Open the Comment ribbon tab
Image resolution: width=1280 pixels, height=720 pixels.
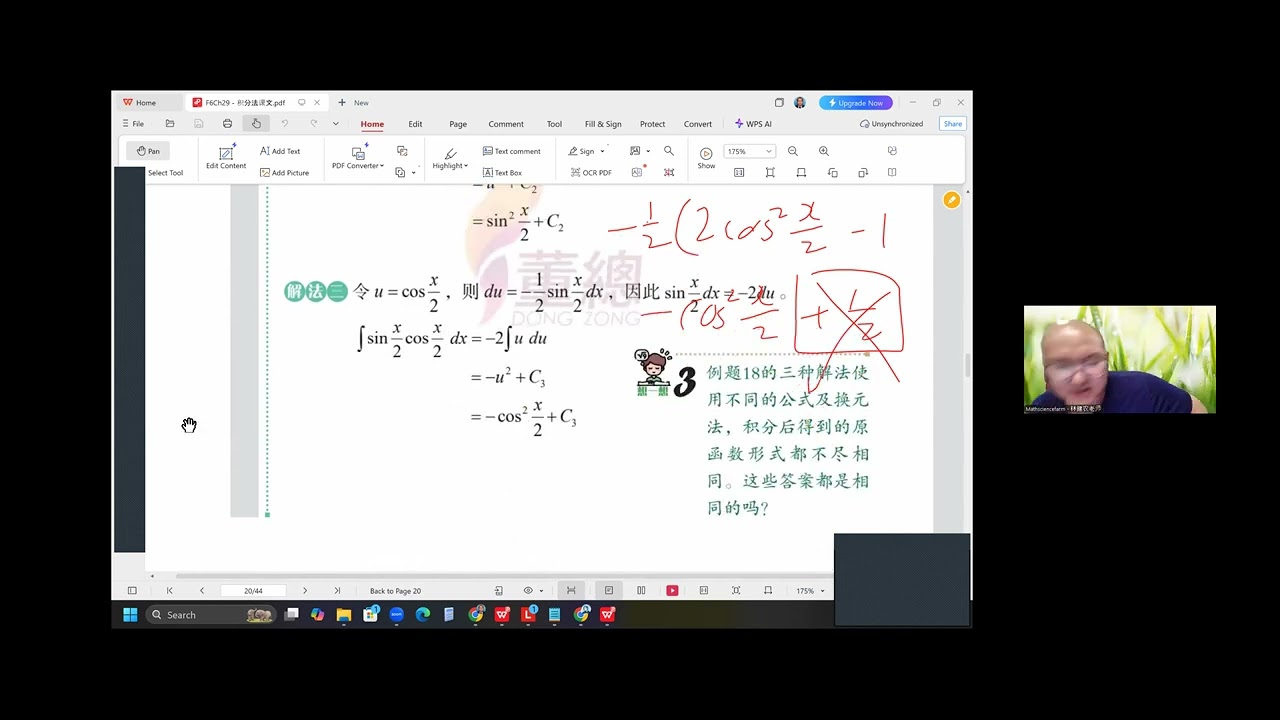(x=506, y=124)
